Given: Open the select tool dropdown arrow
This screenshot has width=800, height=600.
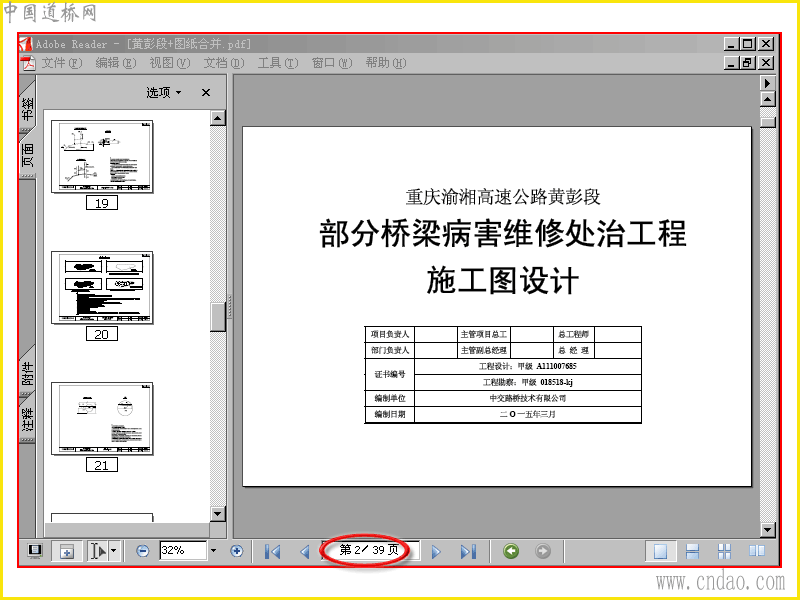Looking at the screenshot, I should pyautogui.click(x=114, y=551).
